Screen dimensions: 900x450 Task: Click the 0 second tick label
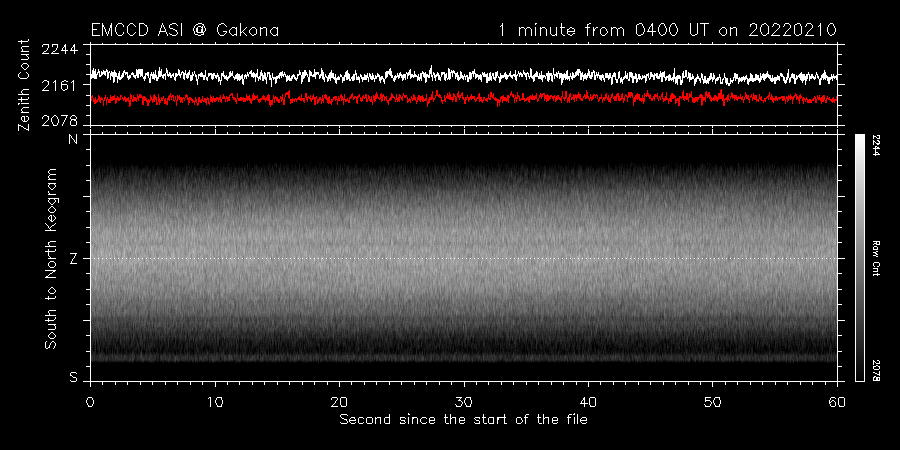(90, 401)
